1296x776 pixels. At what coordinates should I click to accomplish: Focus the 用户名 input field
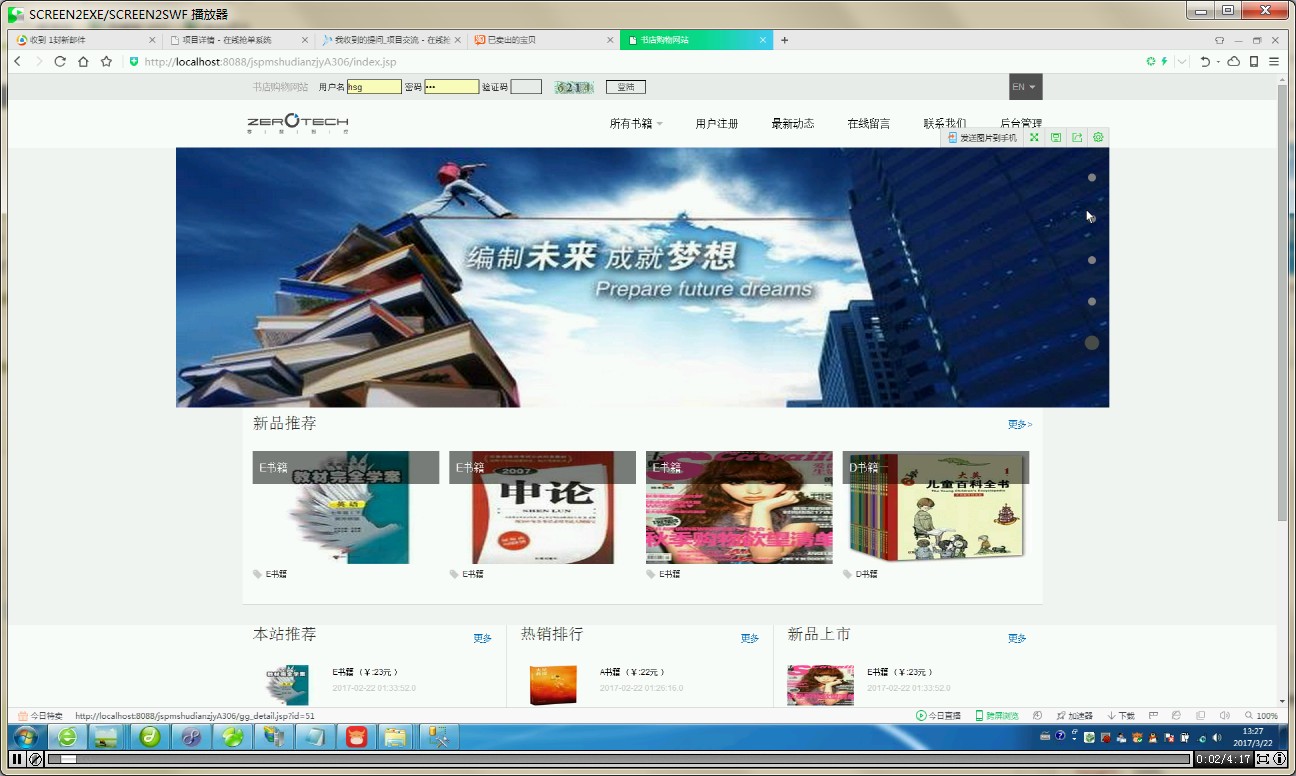(x=374, y=87)
